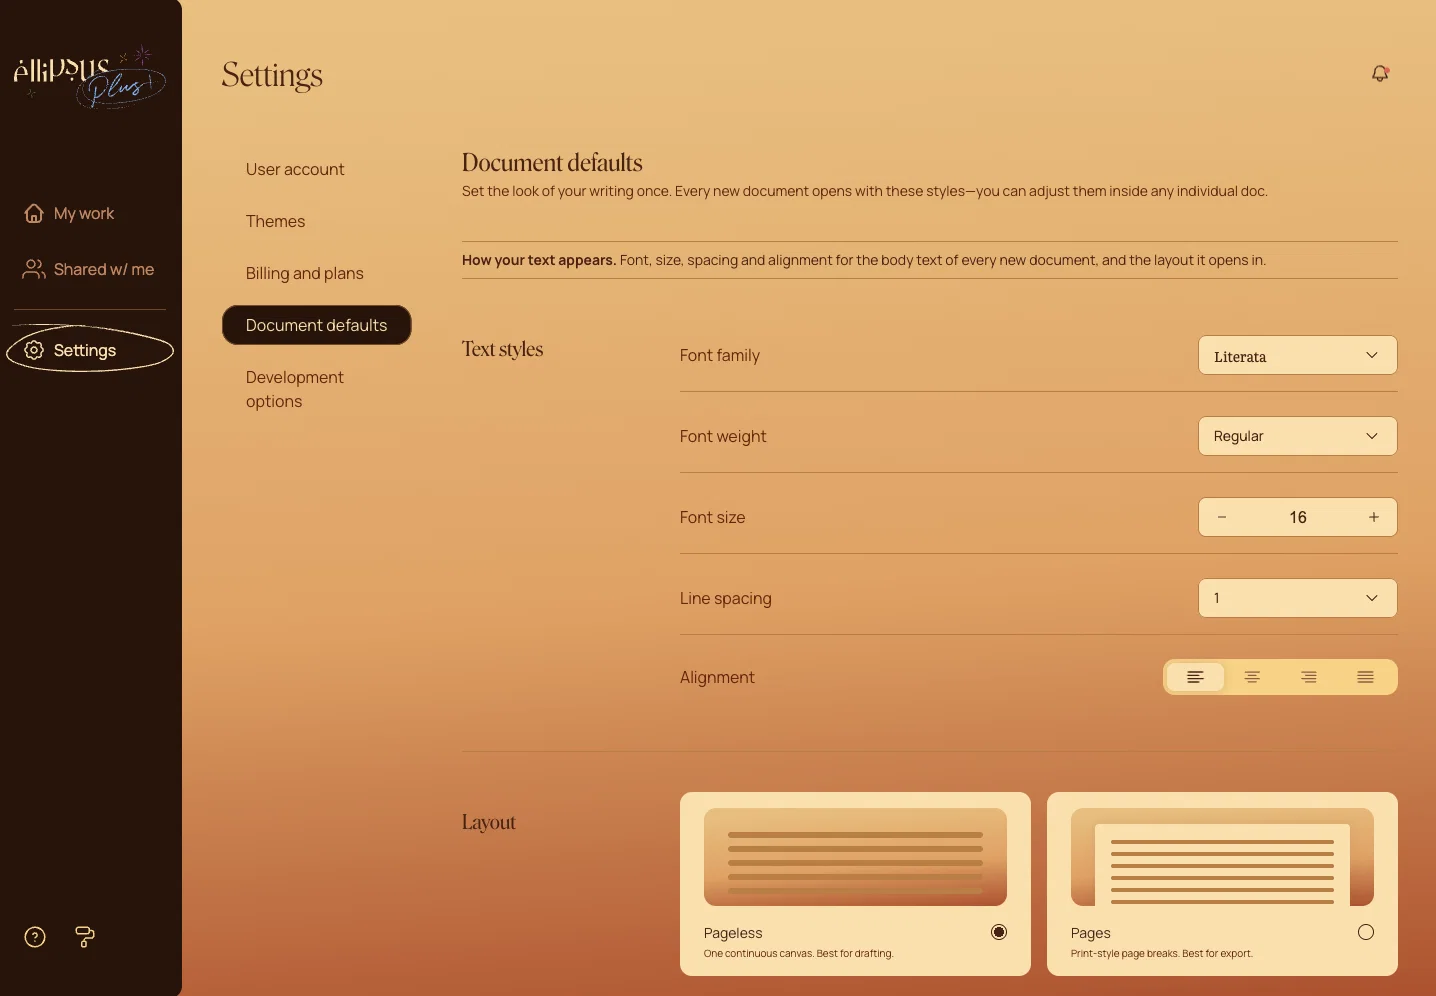Open Development options tab

coord(295,389)
